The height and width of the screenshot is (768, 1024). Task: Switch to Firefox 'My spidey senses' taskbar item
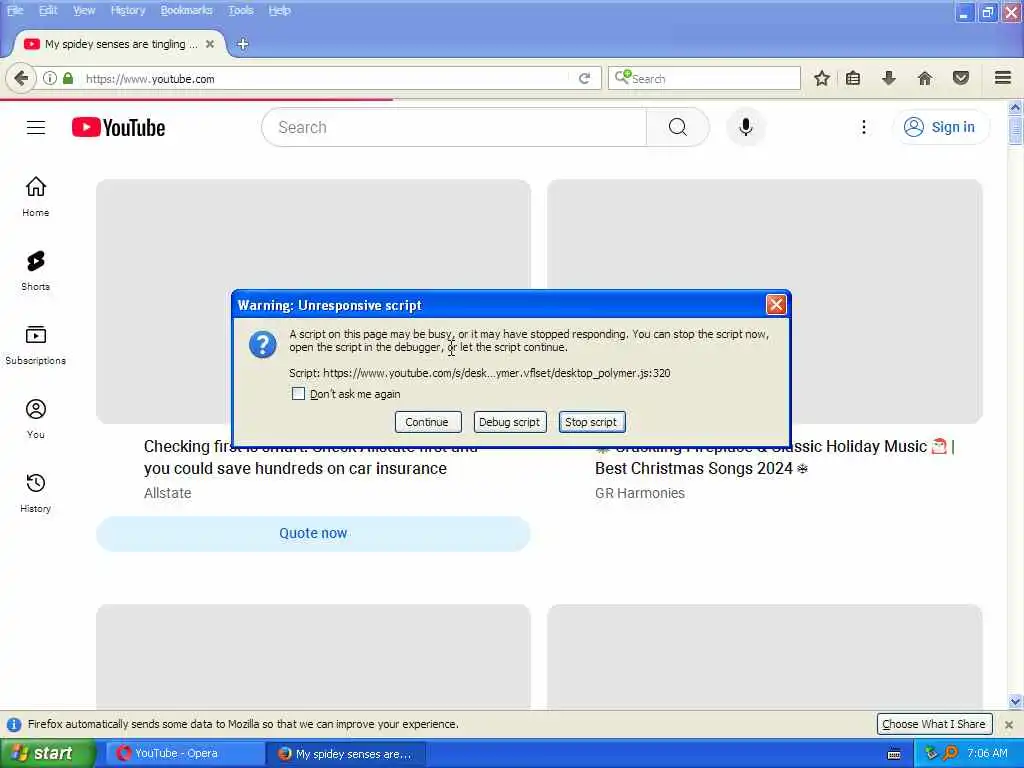[346, 753]
